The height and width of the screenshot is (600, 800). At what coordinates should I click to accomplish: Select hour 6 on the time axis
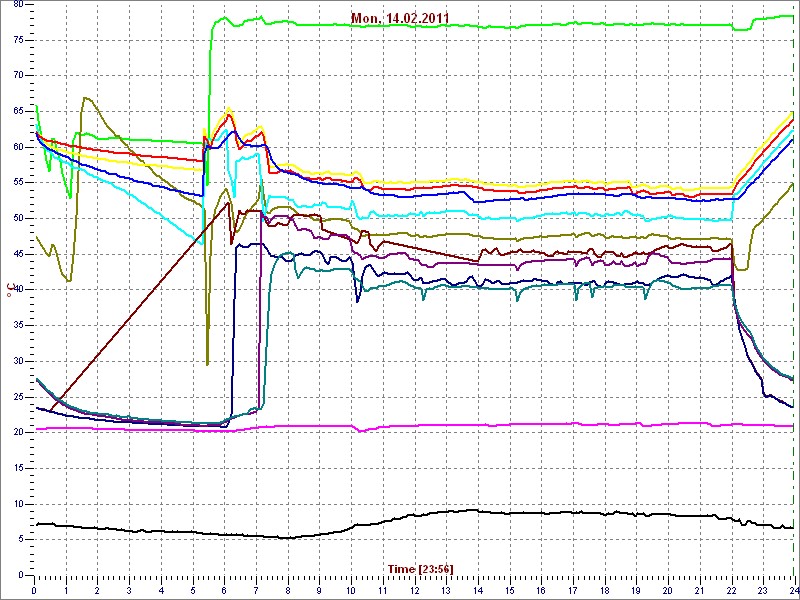(x=225, y=590)
